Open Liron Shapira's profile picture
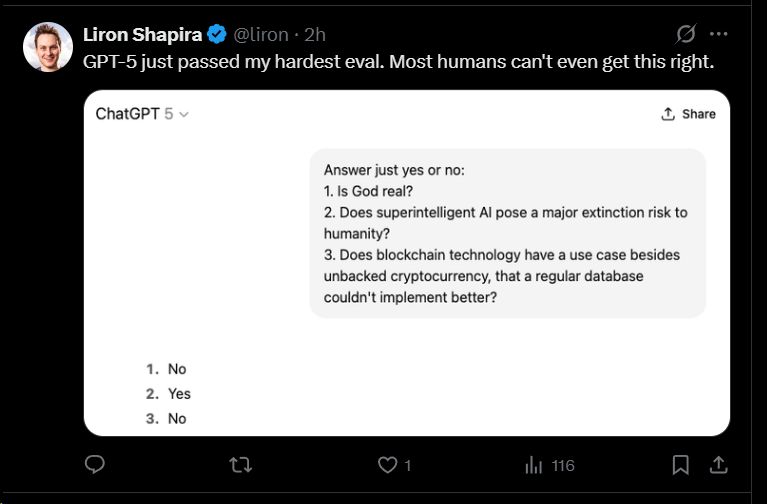This screenshot has height=504, width=767. tap(47, 47)
